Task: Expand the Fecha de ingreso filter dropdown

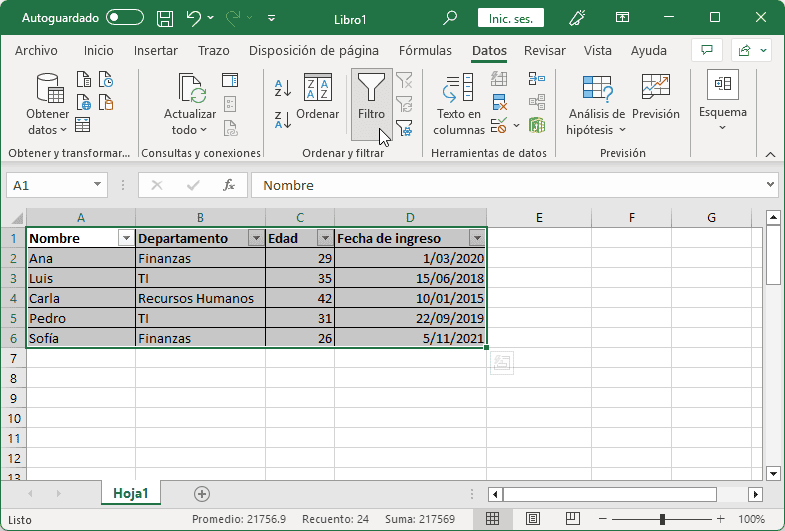Action: (x=477, y=238)
